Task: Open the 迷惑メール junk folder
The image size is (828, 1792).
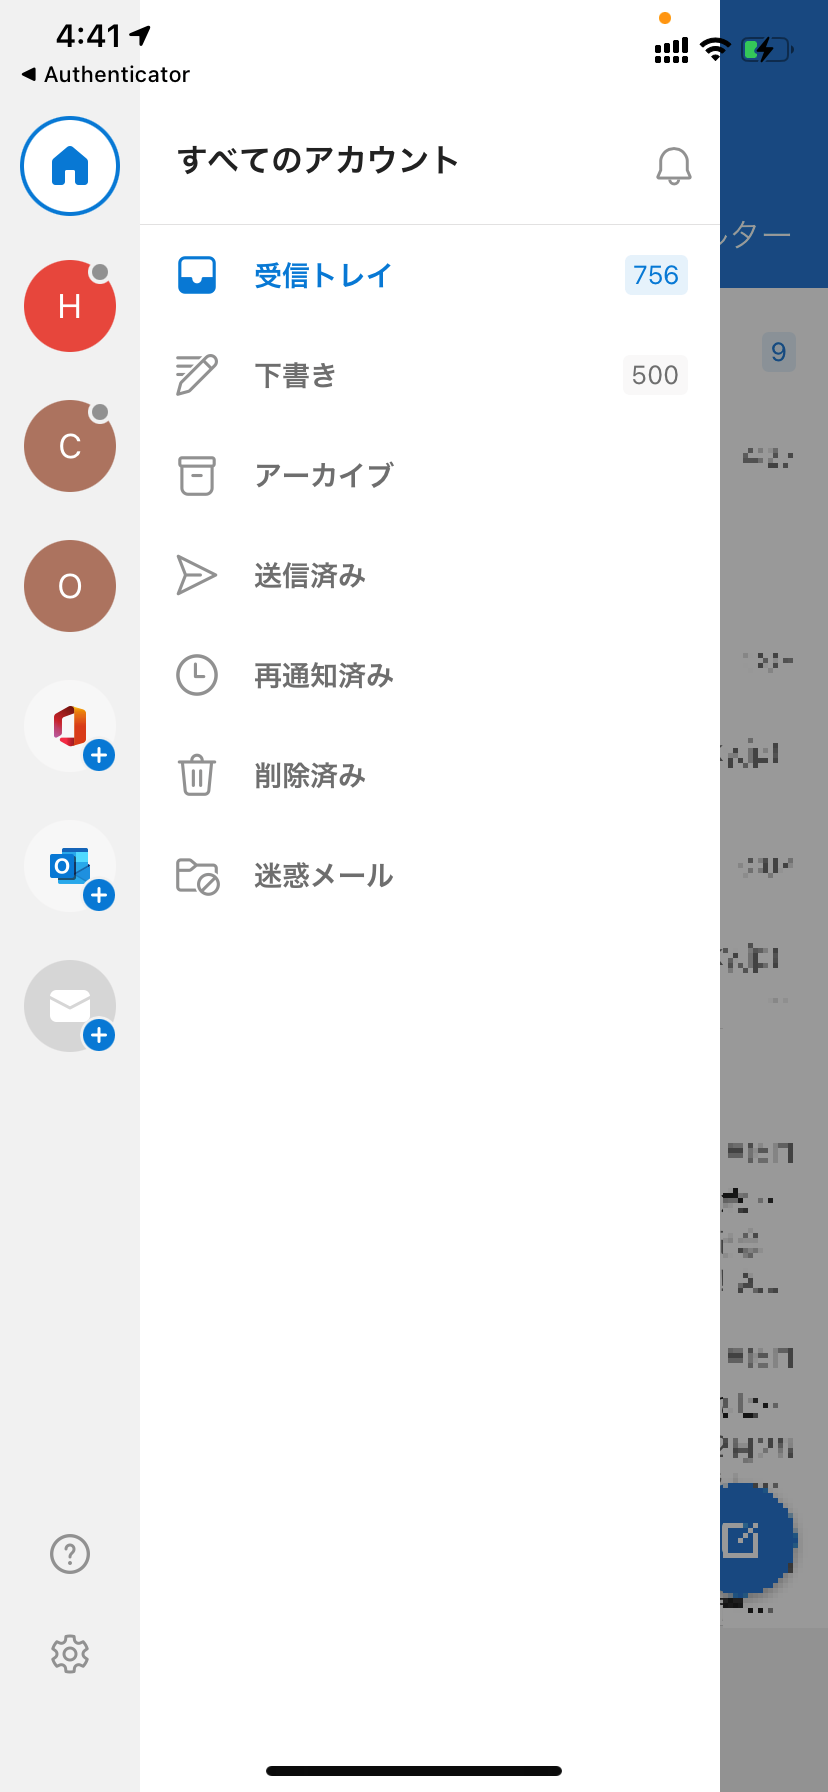Action: point(430,875)
